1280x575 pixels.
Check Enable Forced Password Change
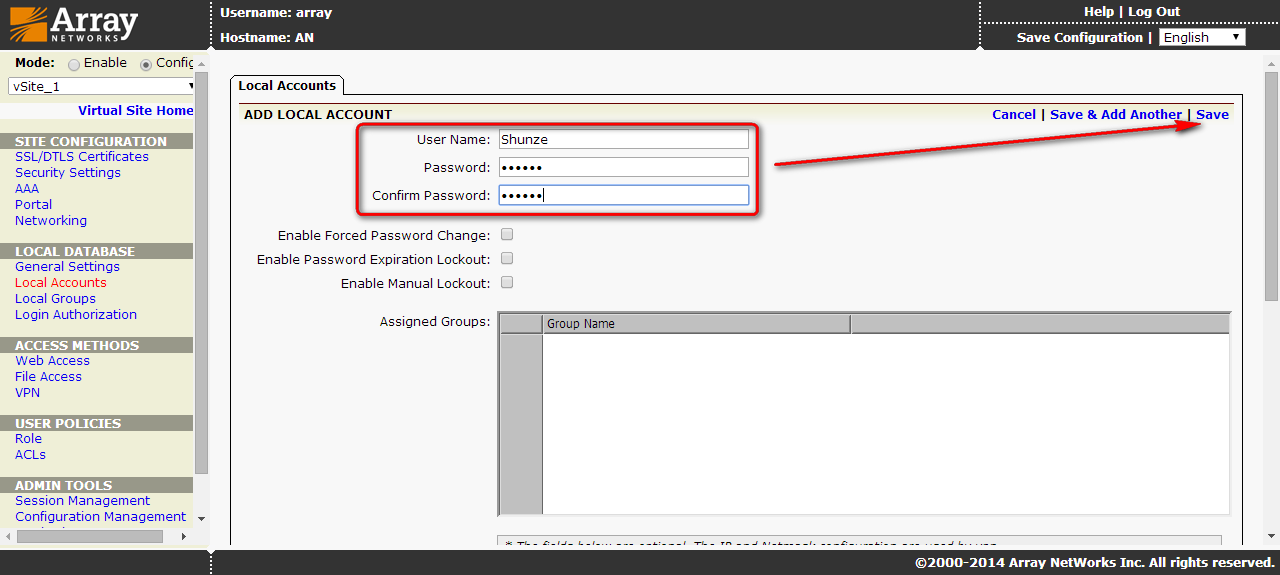[x=507, y=235]
